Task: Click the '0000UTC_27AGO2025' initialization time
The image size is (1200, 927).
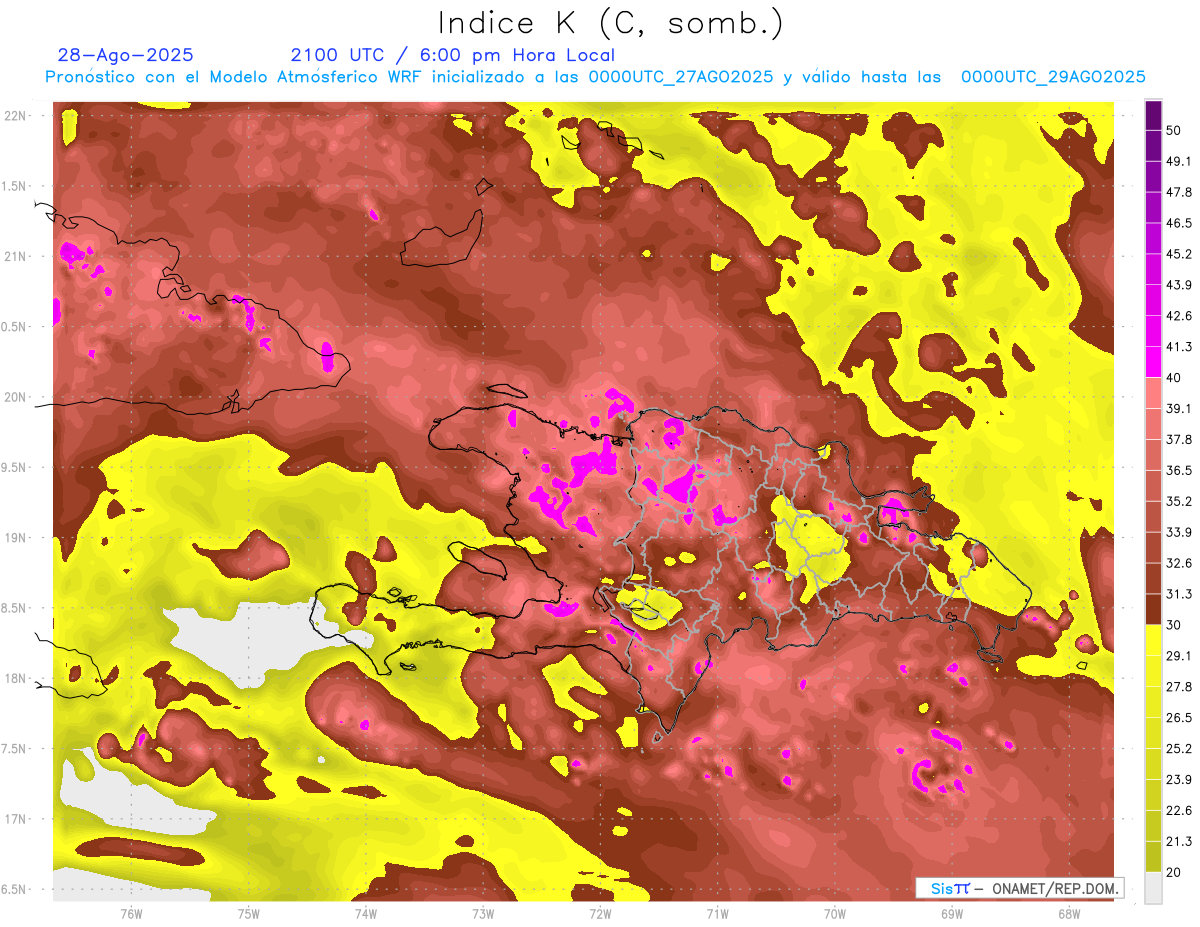Action: [681, 77]
